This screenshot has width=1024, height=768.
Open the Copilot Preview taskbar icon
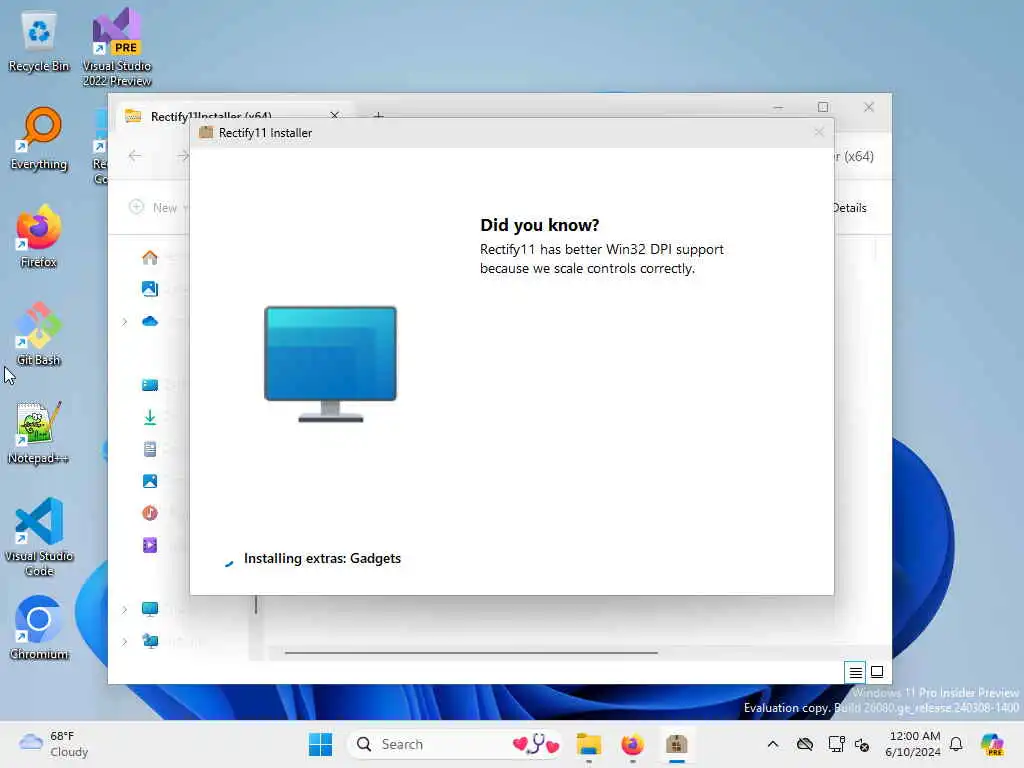click(992, 744)
